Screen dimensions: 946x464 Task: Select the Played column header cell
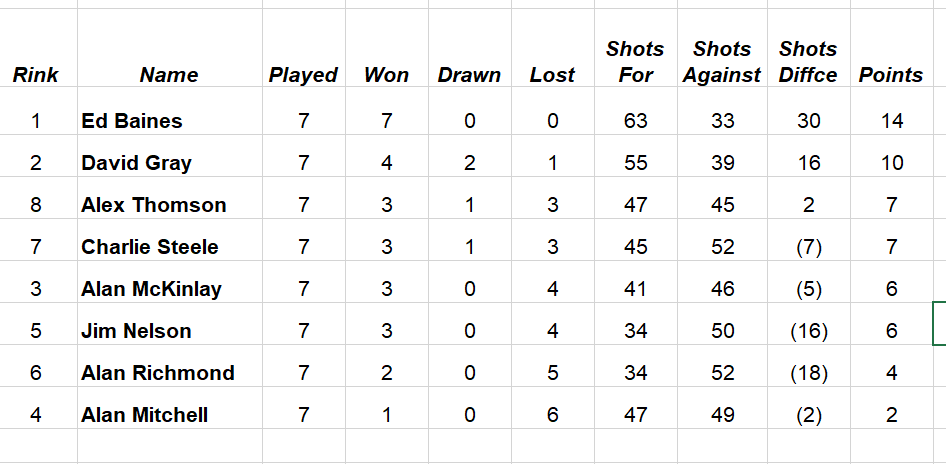[x=303, y=75]
